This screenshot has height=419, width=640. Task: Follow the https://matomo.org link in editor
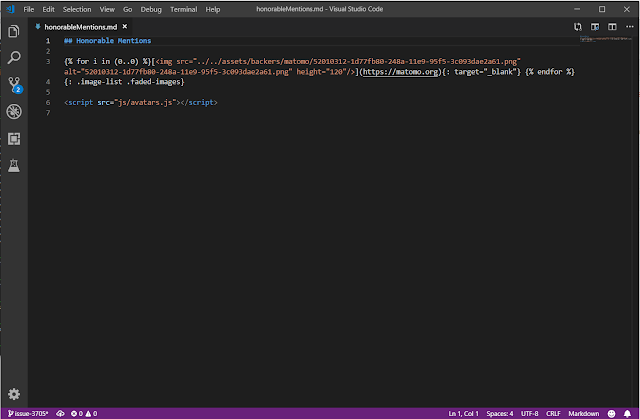tap(400, 72)
